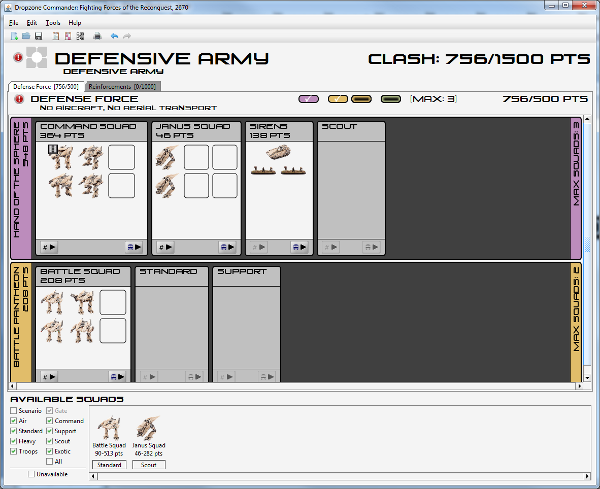The height and width of the screenshot is (489, 600).
Task: Open Standard slot transport dropdown
Action: pyautogui.click(x=194, y=377)
